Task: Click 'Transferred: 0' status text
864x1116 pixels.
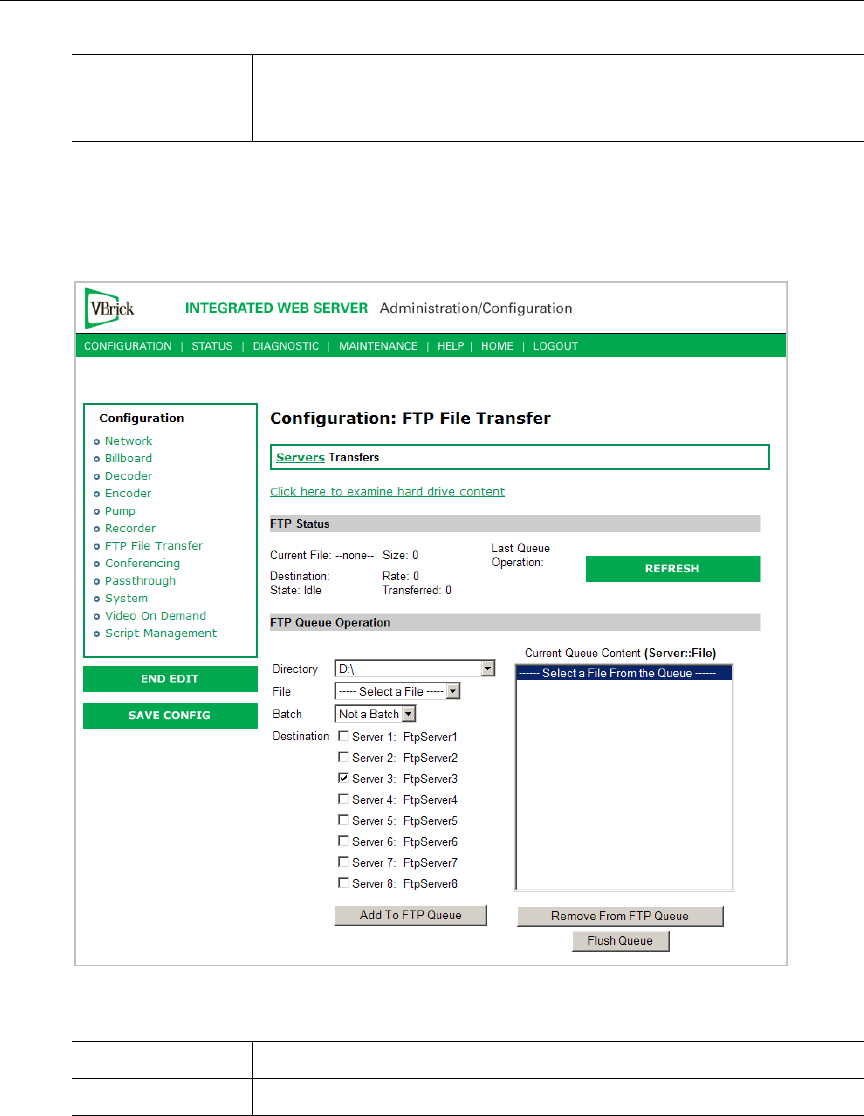Action: (416, 590)
